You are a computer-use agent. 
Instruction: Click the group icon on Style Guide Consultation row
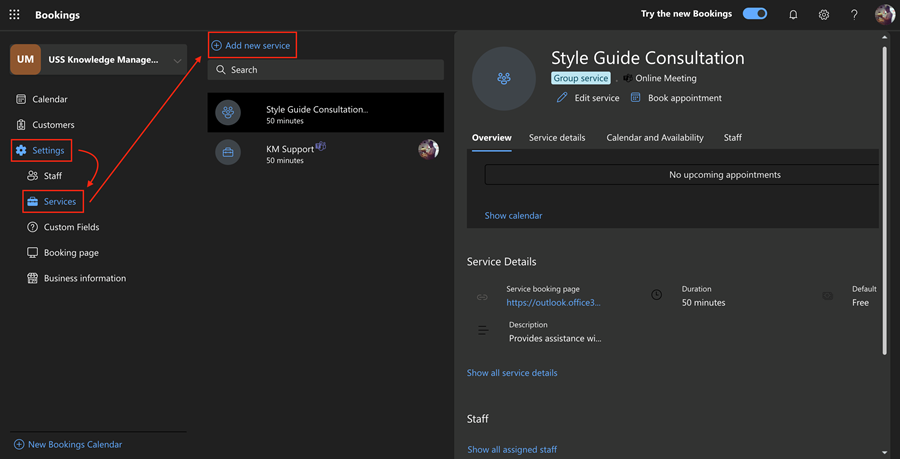[228, 112]
